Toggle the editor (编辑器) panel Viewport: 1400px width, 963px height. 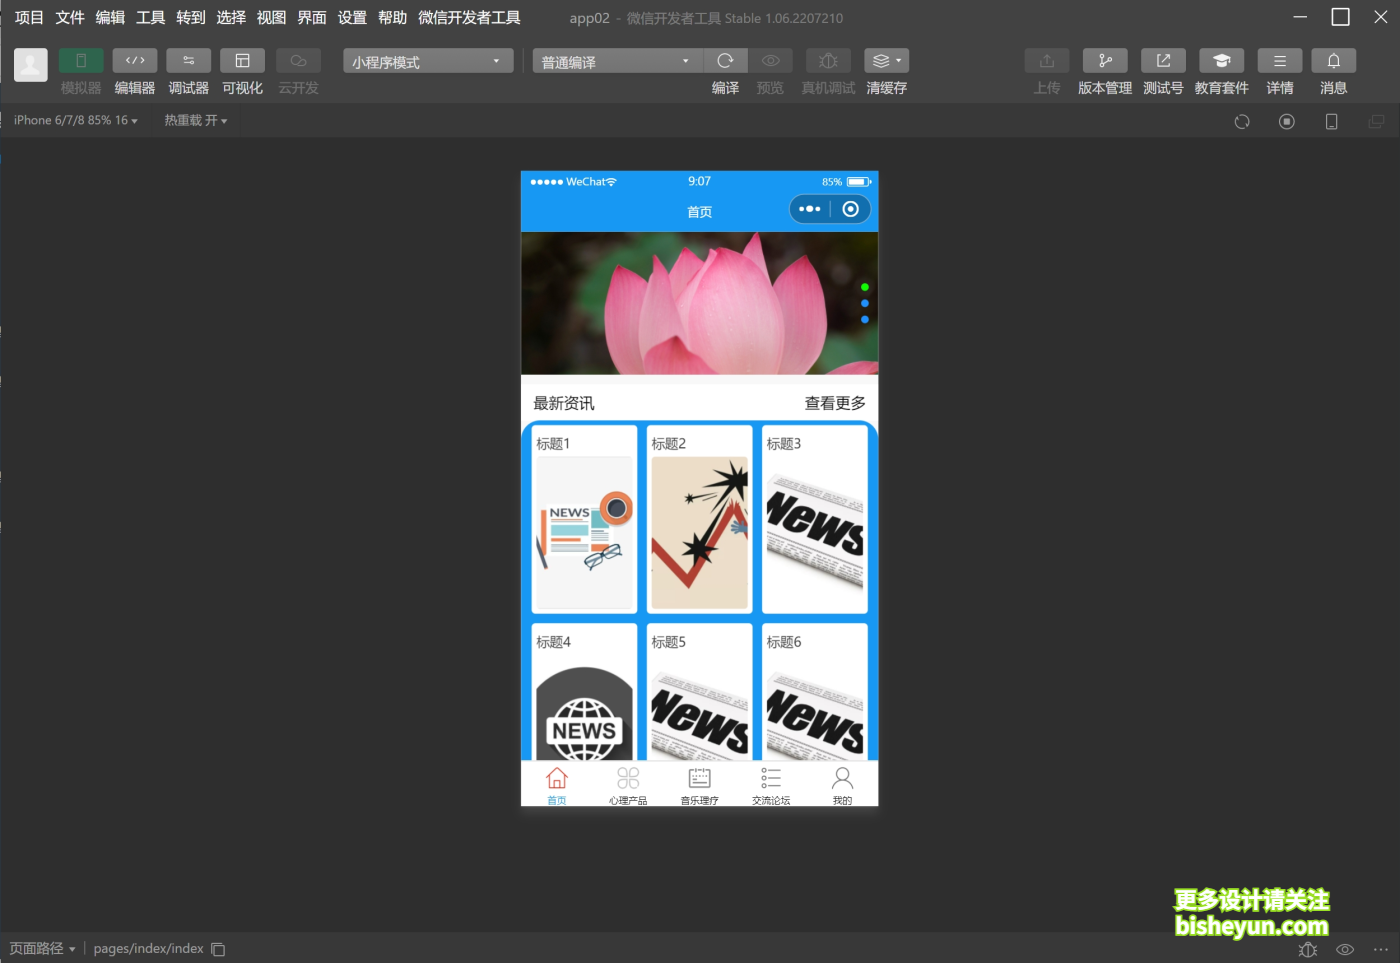point(135,61)
